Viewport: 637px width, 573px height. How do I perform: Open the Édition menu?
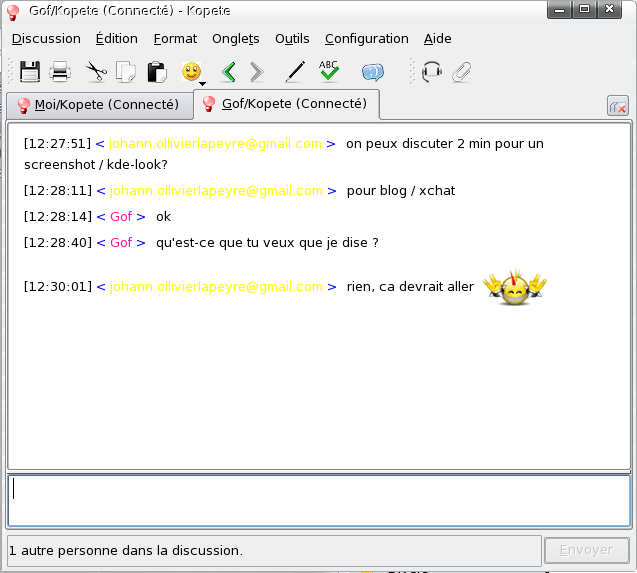pyautogui.click(x=117, y=39)
